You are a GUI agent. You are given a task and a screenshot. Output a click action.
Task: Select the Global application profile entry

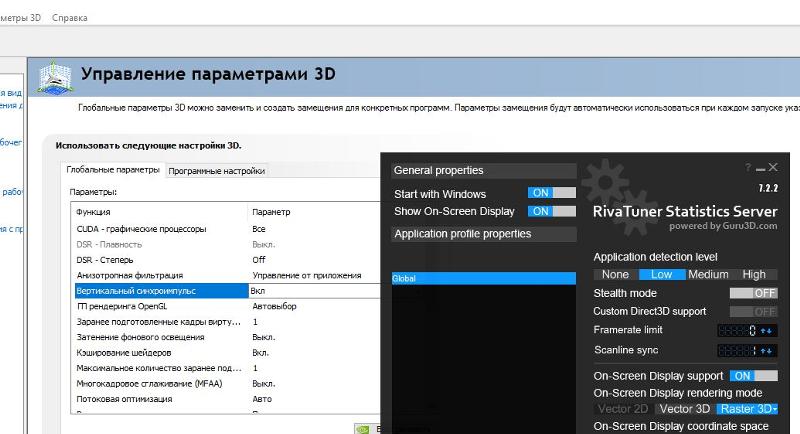click(483, 279)
